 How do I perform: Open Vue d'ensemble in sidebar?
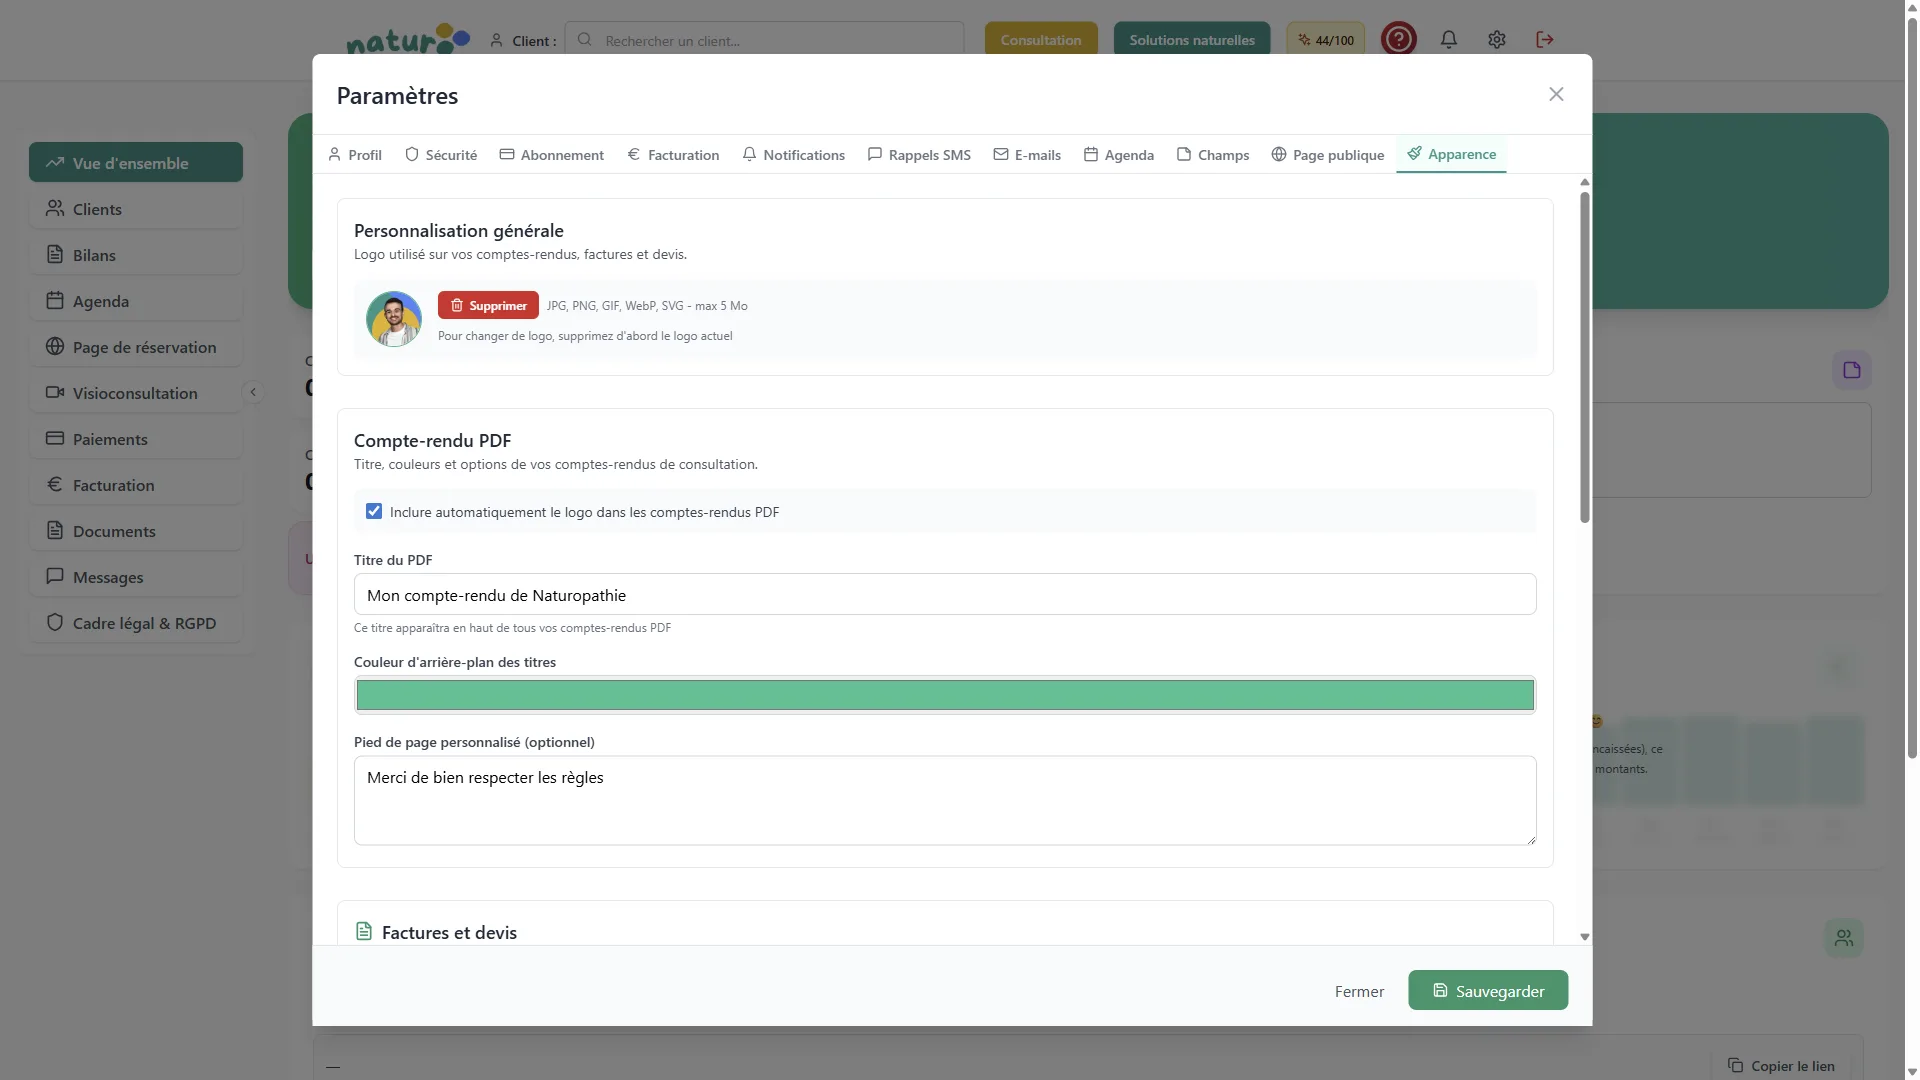click(x=136, y=162)
